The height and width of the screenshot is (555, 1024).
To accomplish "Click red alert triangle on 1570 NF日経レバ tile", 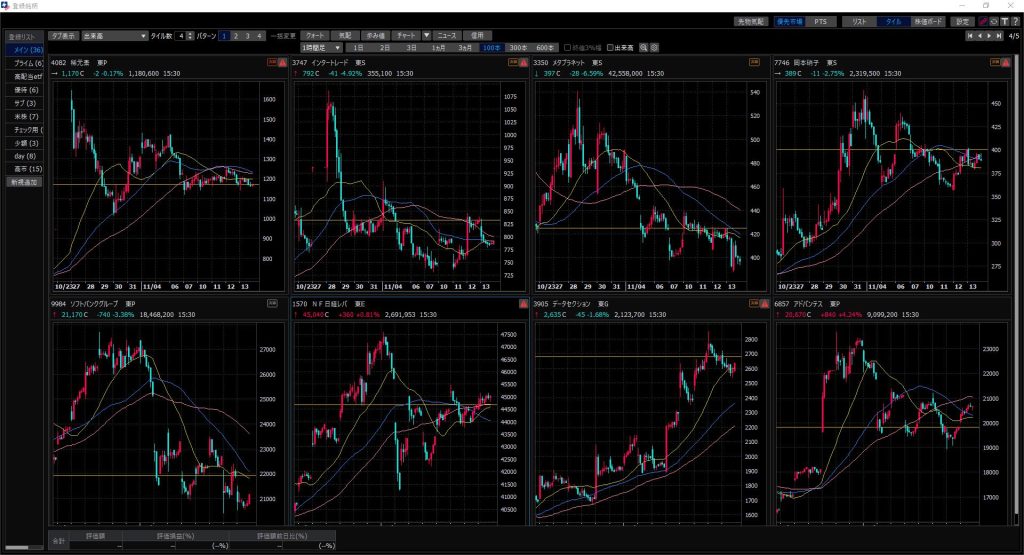I will pyautogui.click(x=524, y=303).
